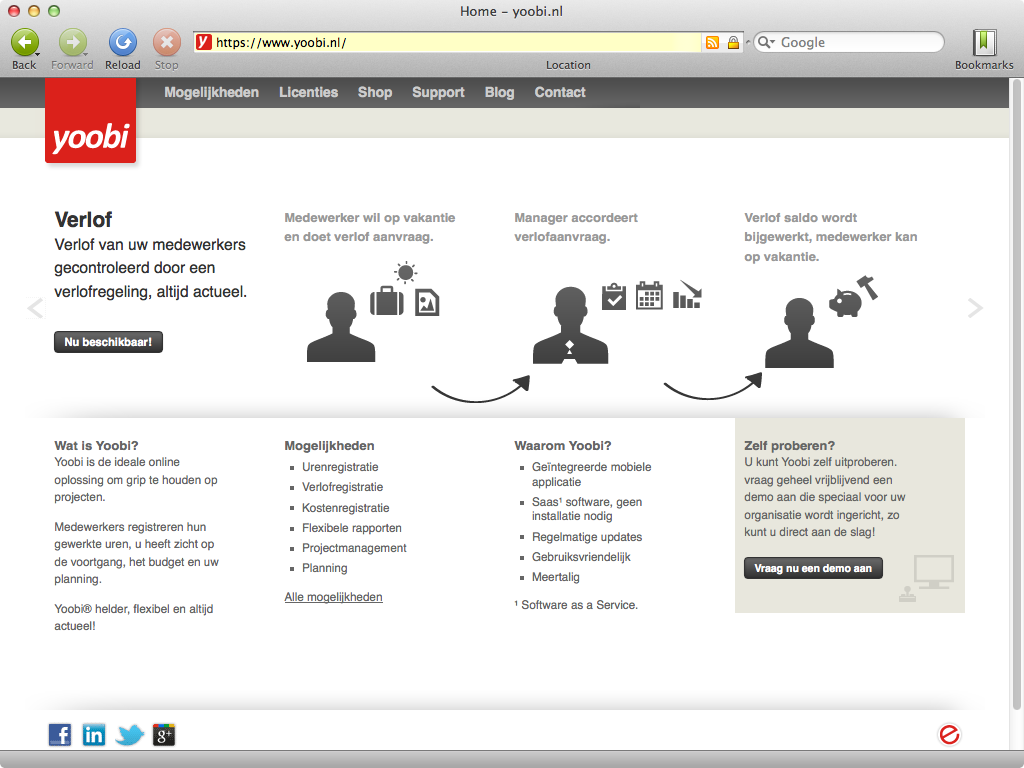This screenshot has height=768, width=1024.
Task: Click the photo document icon
Action: pyautogui.click(x=427, y=302)
